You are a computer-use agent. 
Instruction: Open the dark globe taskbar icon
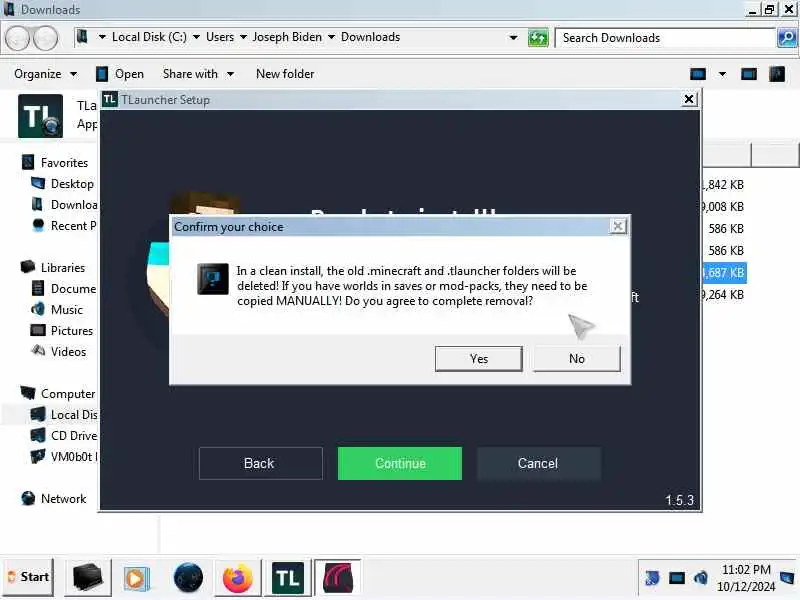click(x=188, y=578)
